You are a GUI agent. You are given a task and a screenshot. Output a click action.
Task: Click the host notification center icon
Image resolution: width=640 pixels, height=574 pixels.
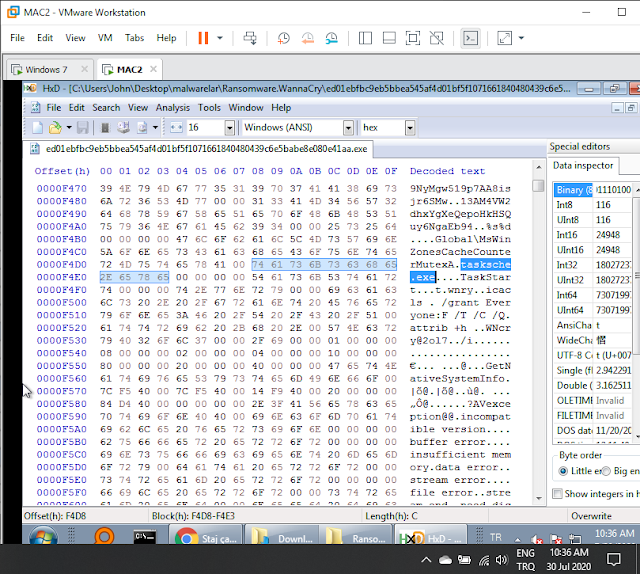coord(613,559)
